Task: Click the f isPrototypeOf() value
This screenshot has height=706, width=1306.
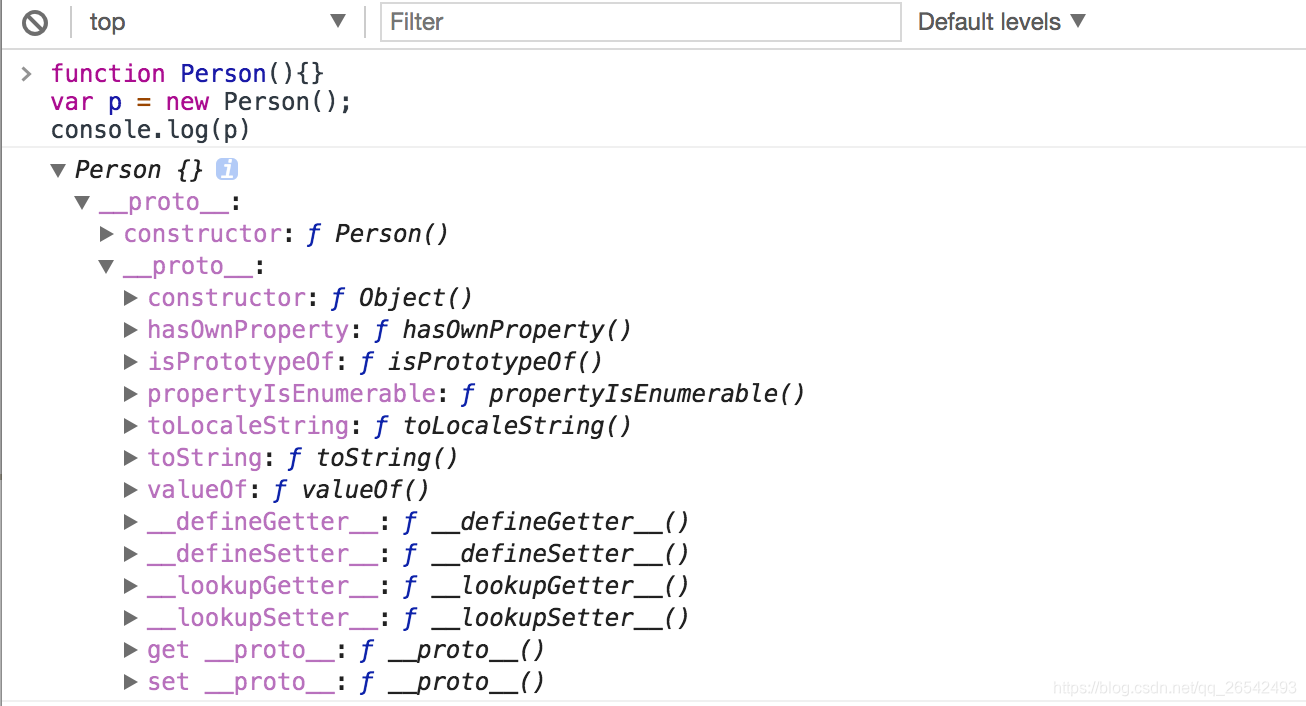Action: pos(482,362)
